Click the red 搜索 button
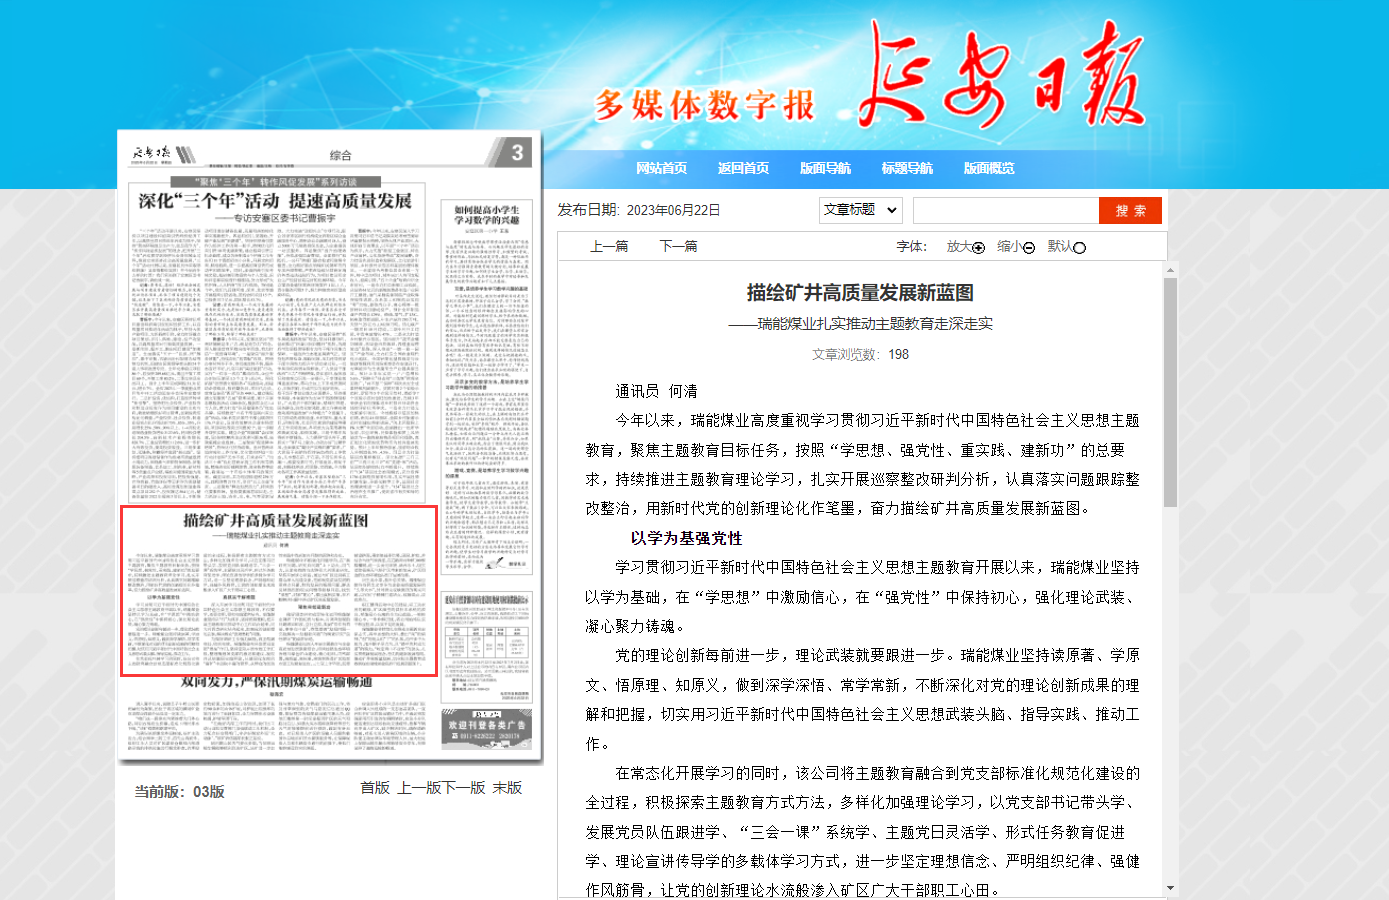 pos(1130,210)
